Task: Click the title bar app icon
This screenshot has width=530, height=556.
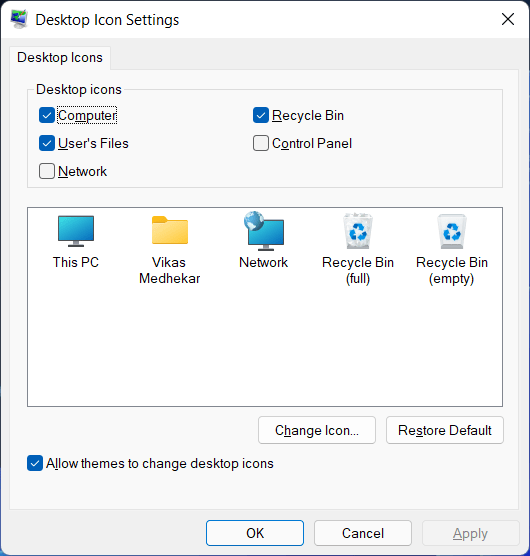Action: point(19,20)
